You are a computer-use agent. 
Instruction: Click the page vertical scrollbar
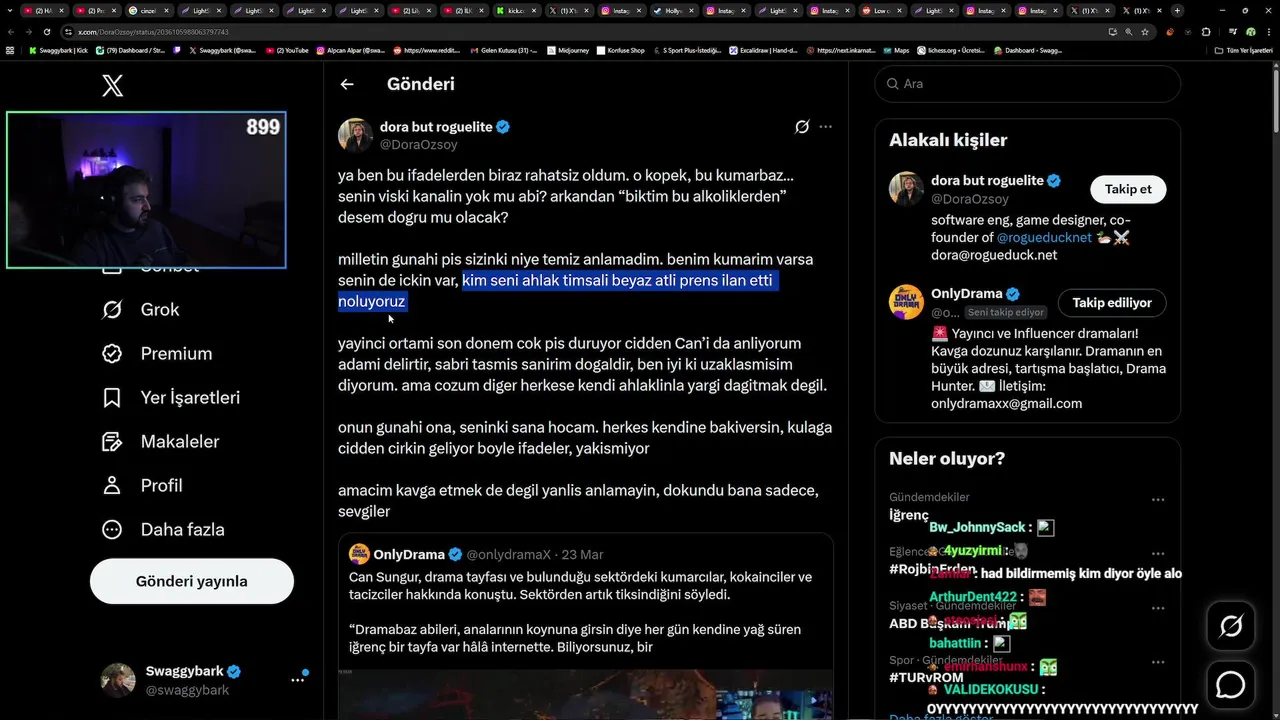point(1275,100)
